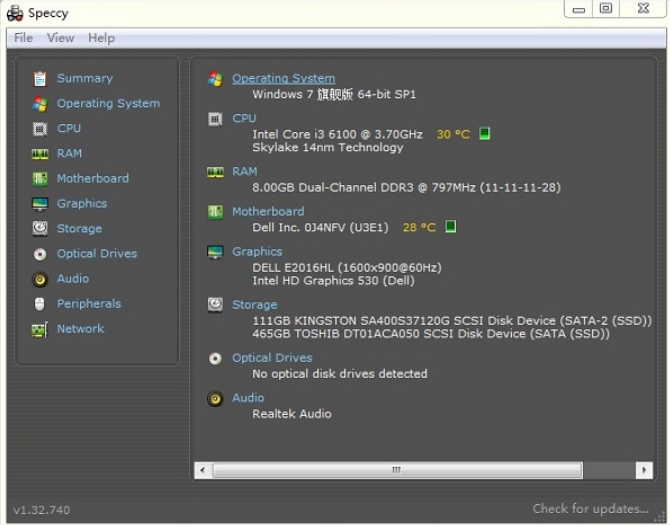
Task: Open the Help menu
Action: 101,38
